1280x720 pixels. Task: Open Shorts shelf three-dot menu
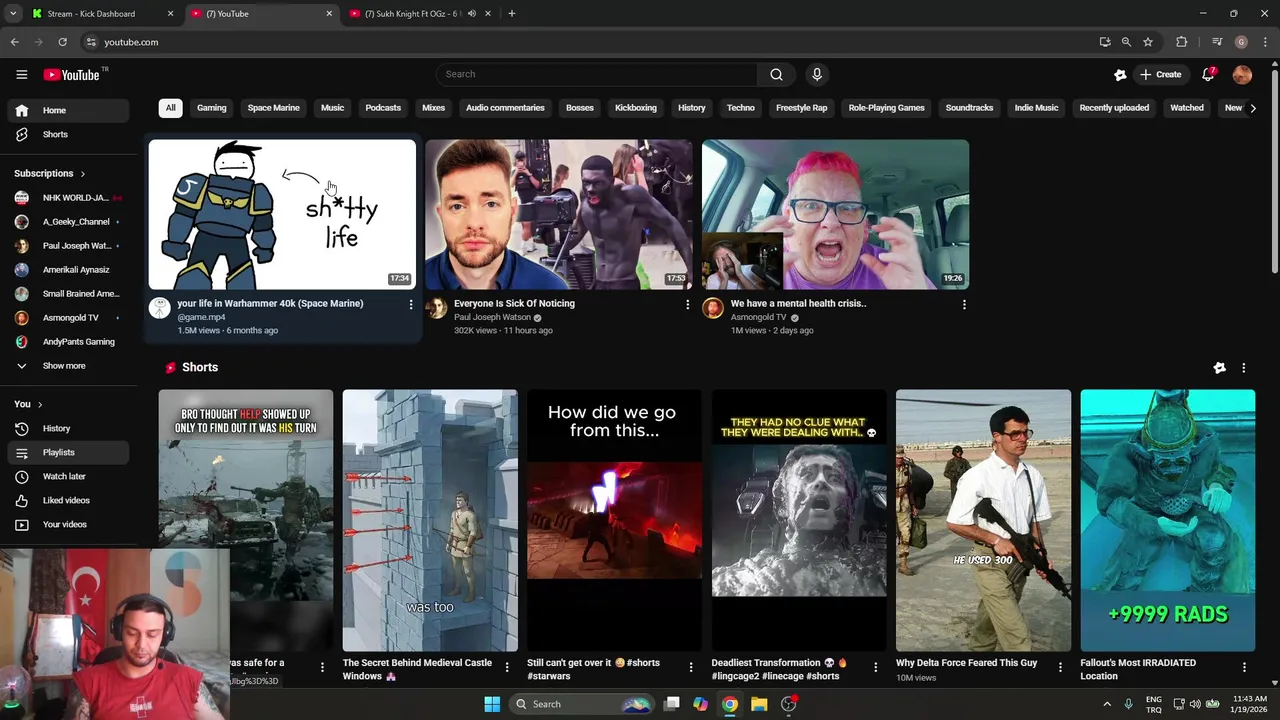1243,368
